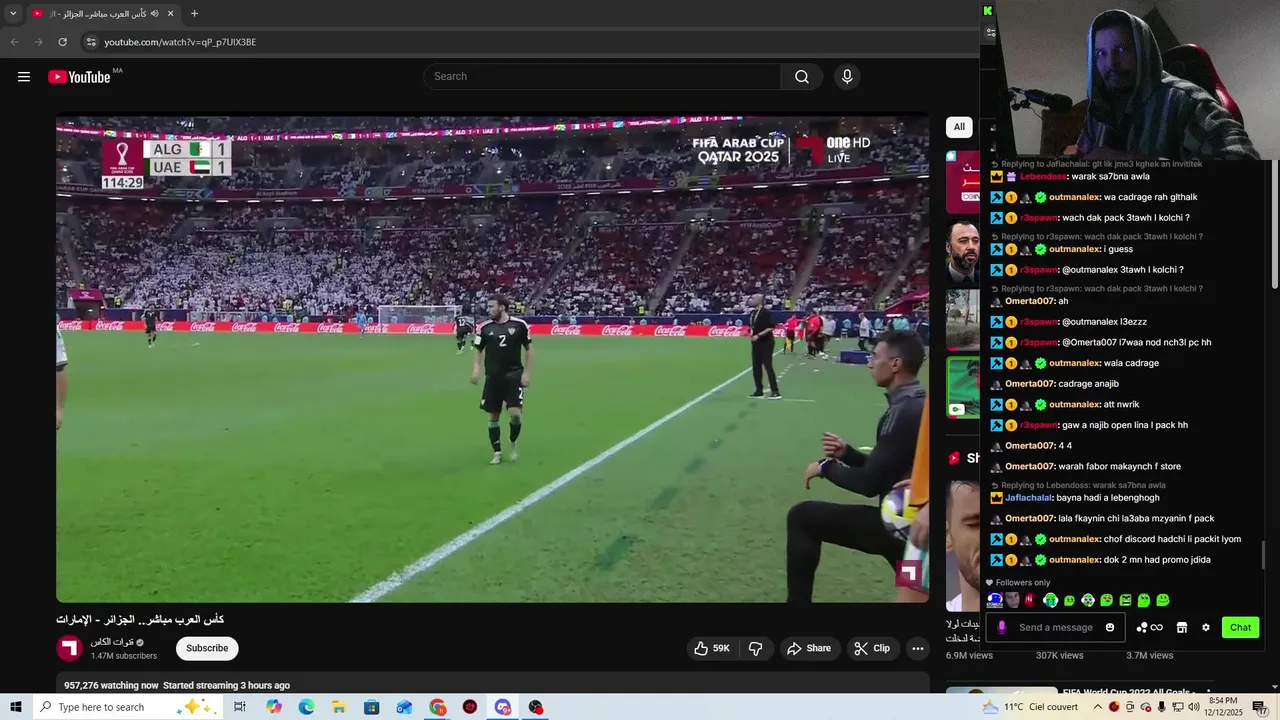Viewport: 1280px width, 720px height.
Task: Open the channel avatar next to Subscribe
Action: pyautogui.click(x=69, y=648)
